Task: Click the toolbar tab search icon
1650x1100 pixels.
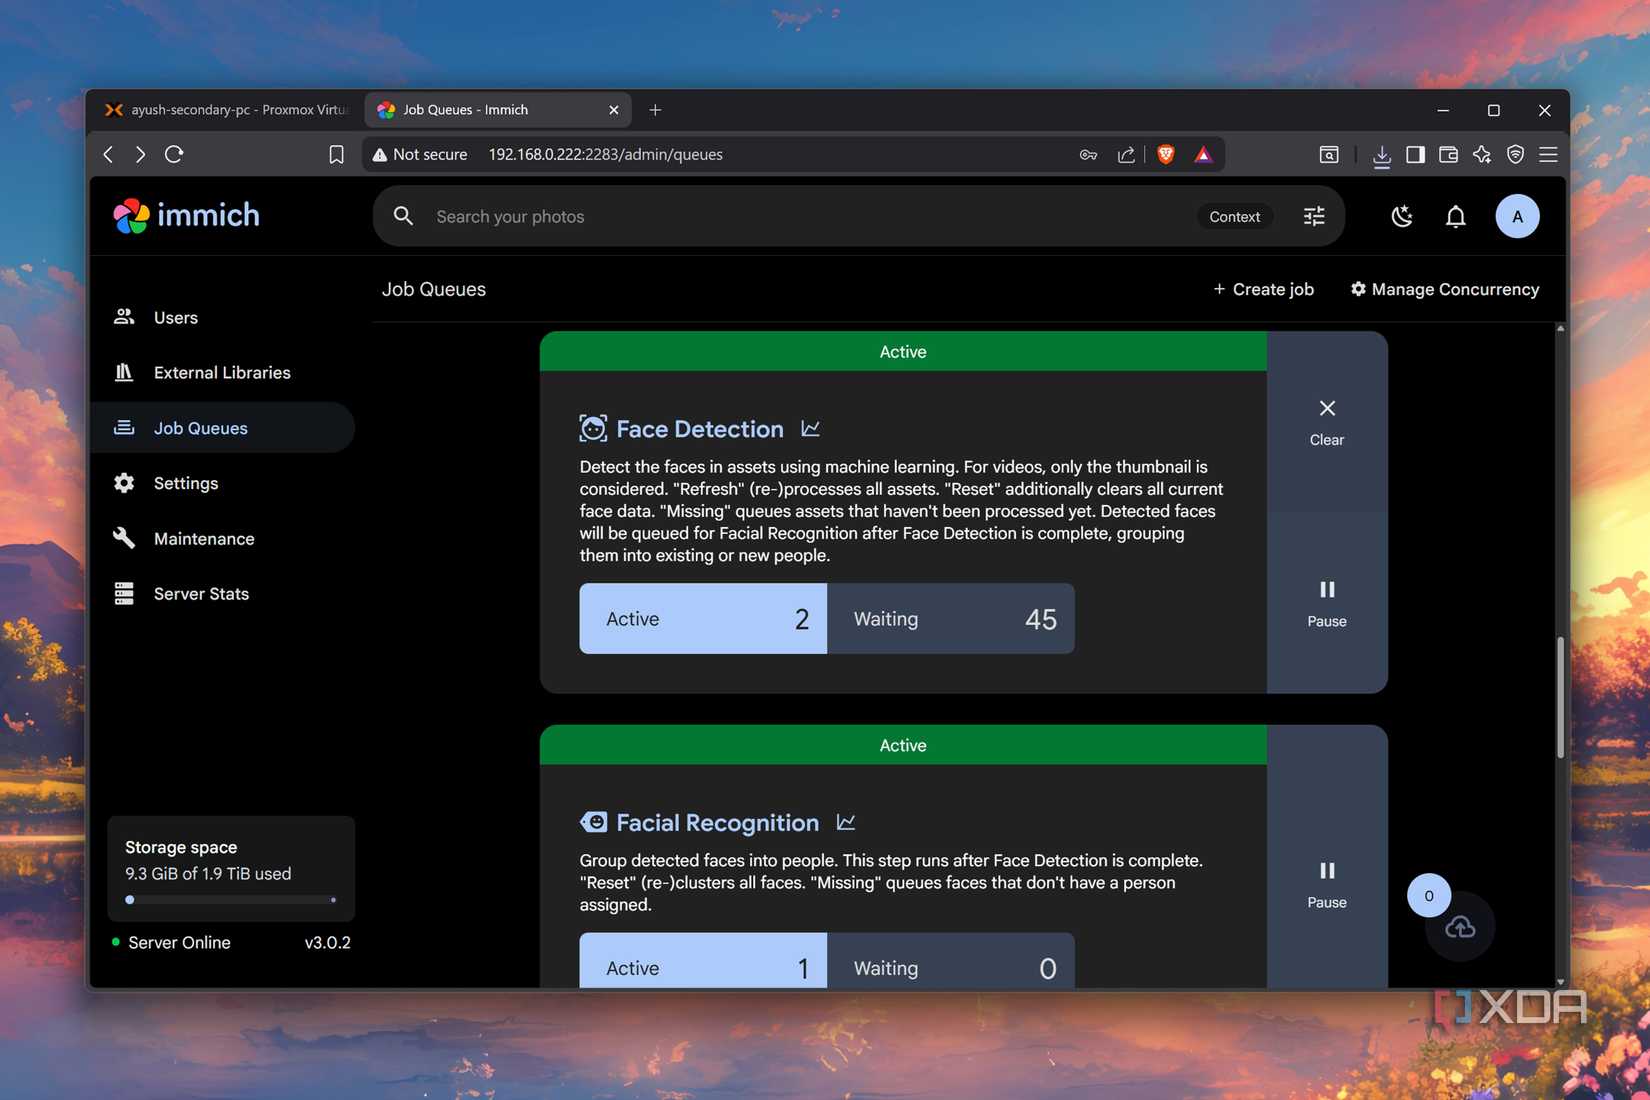Action: (1329, 154)
